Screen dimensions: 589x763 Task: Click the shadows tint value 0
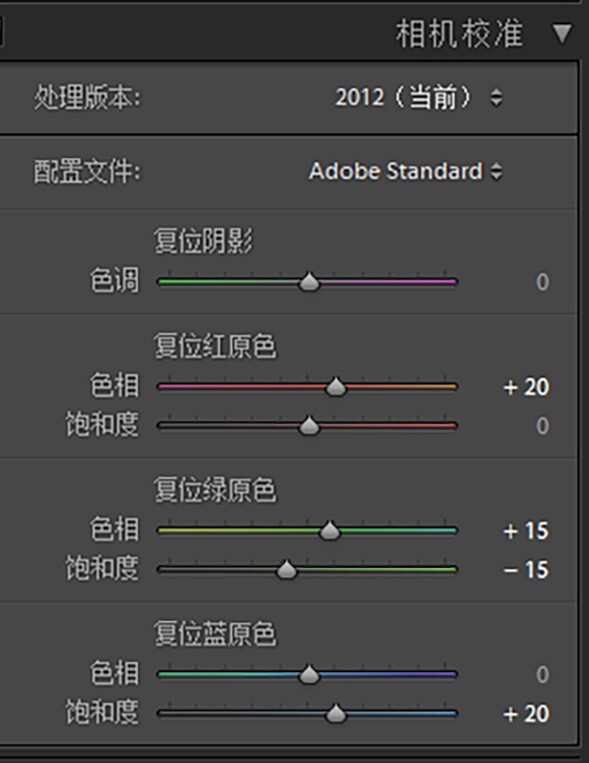point(542,282)
